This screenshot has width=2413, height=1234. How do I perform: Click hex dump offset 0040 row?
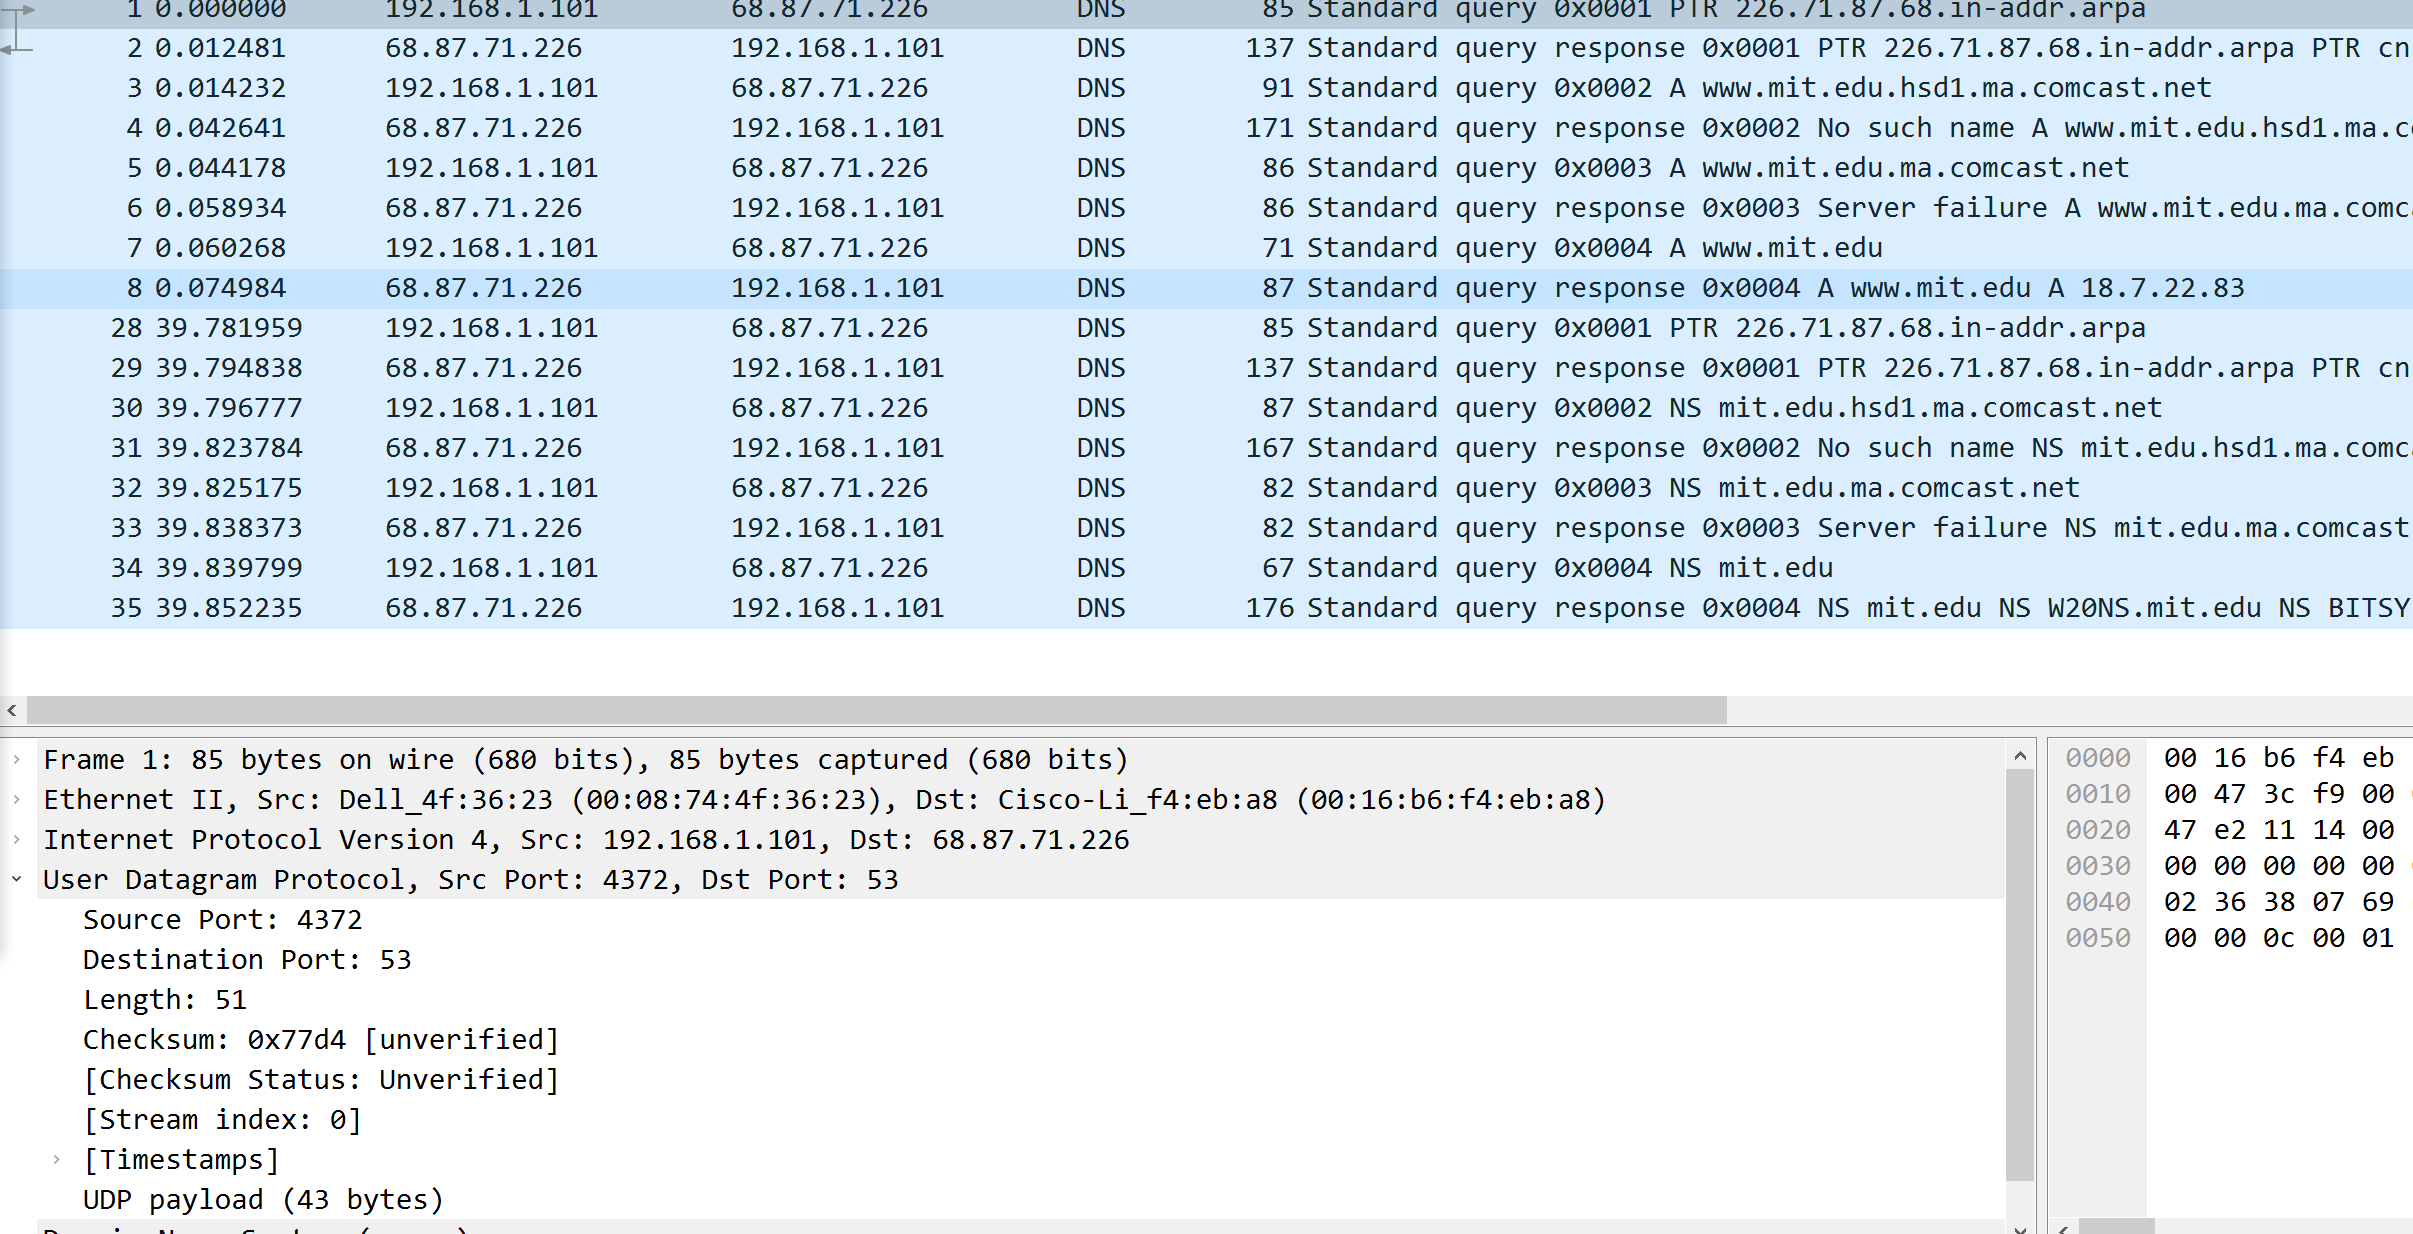2230,902
